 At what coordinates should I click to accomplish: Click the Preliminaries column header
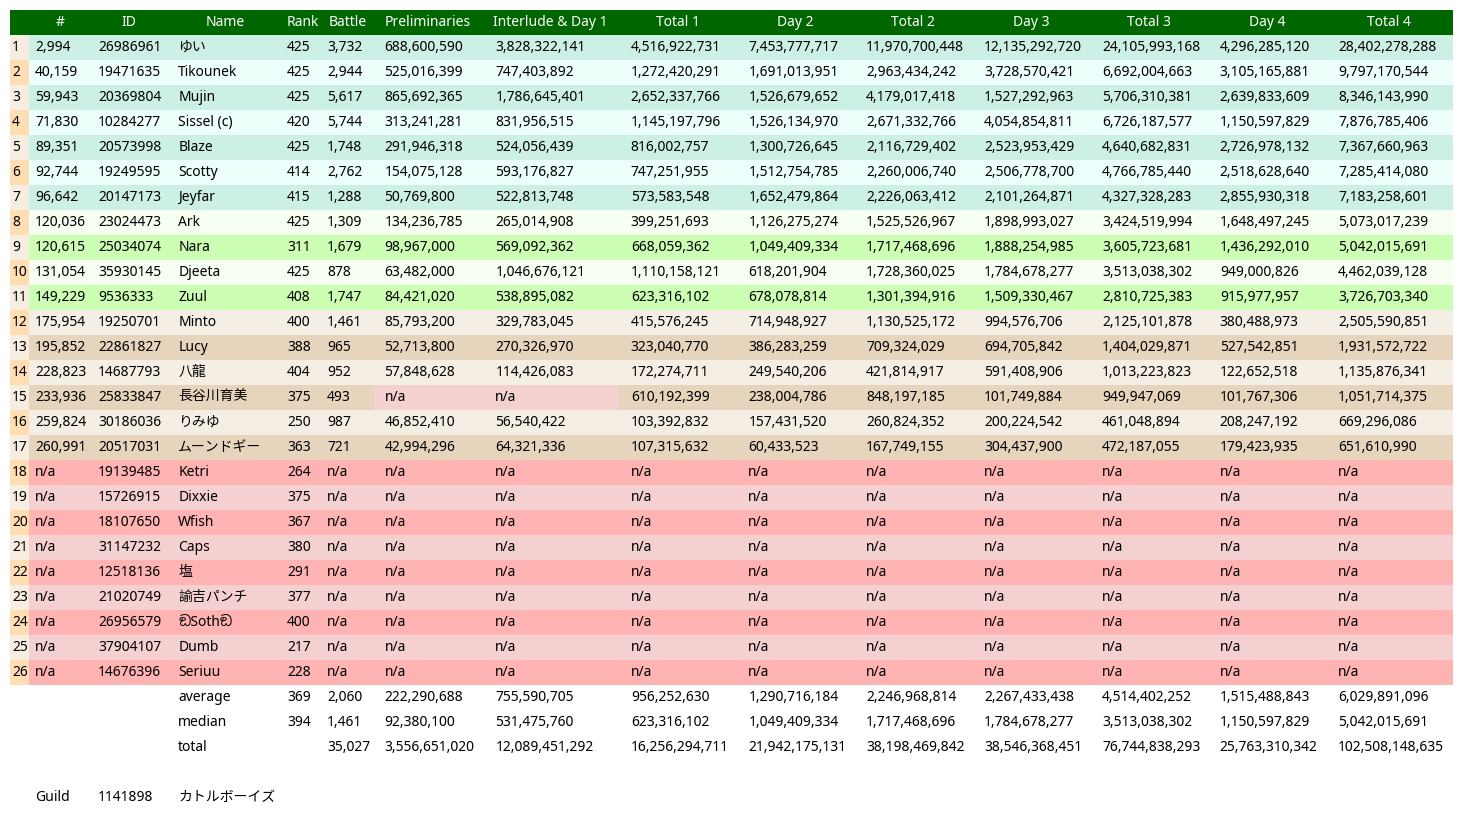coord(427,21)
